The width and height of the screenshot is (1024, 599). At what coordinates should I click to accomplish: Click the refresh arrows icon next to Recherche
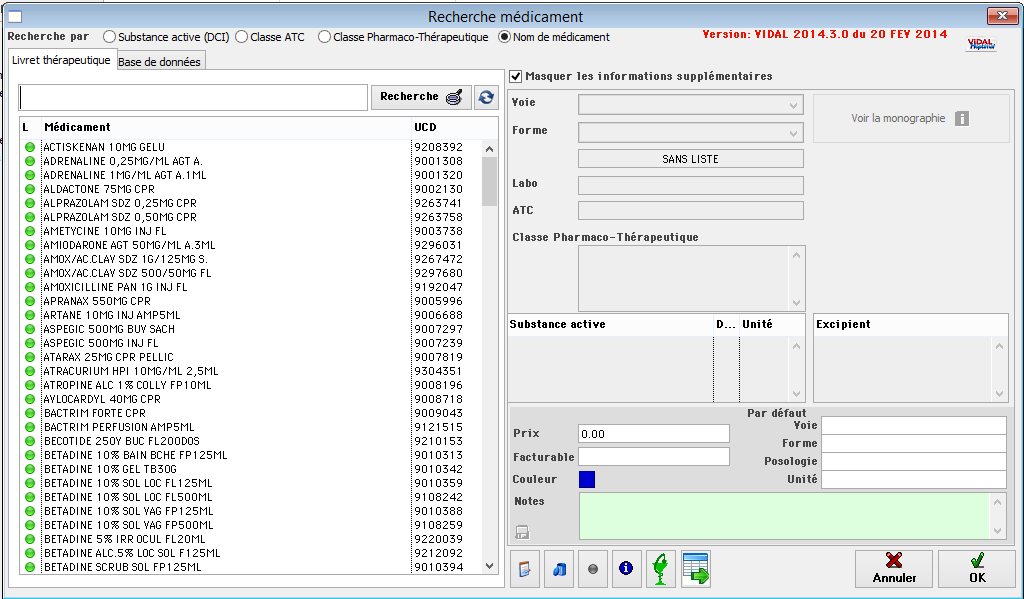point(486,97)
